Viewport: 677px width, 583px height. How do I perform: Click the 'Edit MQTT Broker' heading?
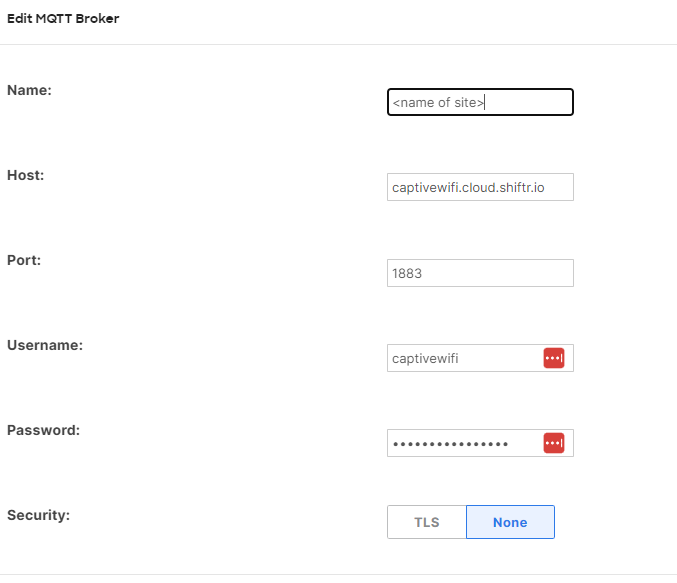click(63, 19)
